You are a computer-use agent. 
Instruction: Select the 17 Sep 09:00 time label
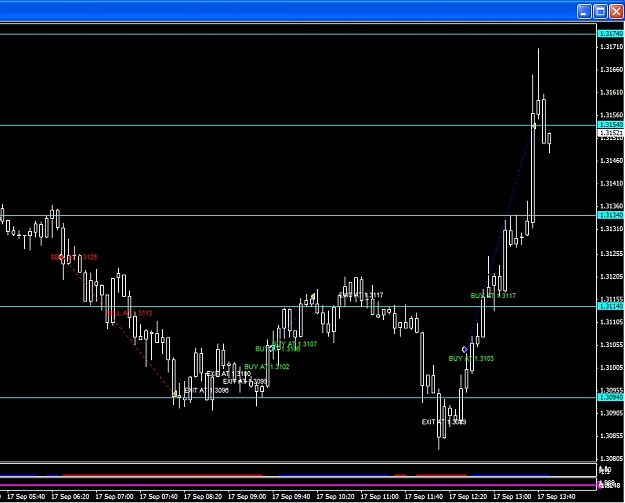click(x=247, y=497)
